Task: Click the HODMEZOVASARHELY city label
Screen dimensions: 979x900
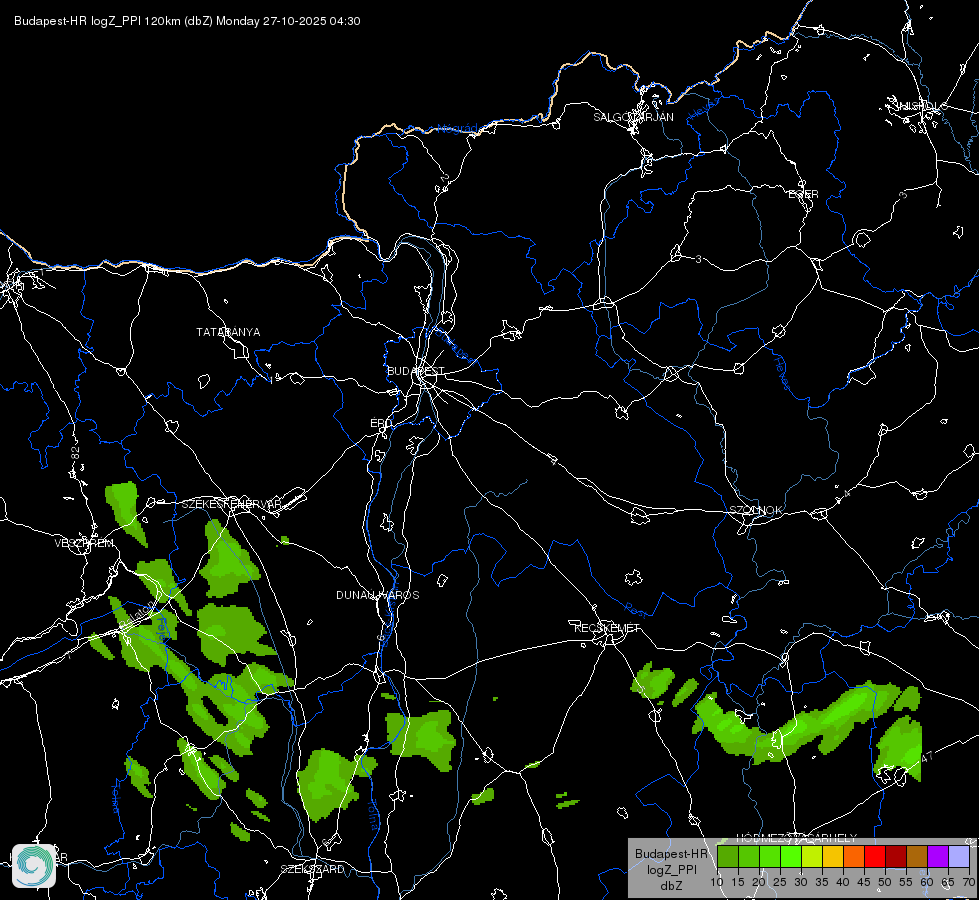Action: pos(797,838)
